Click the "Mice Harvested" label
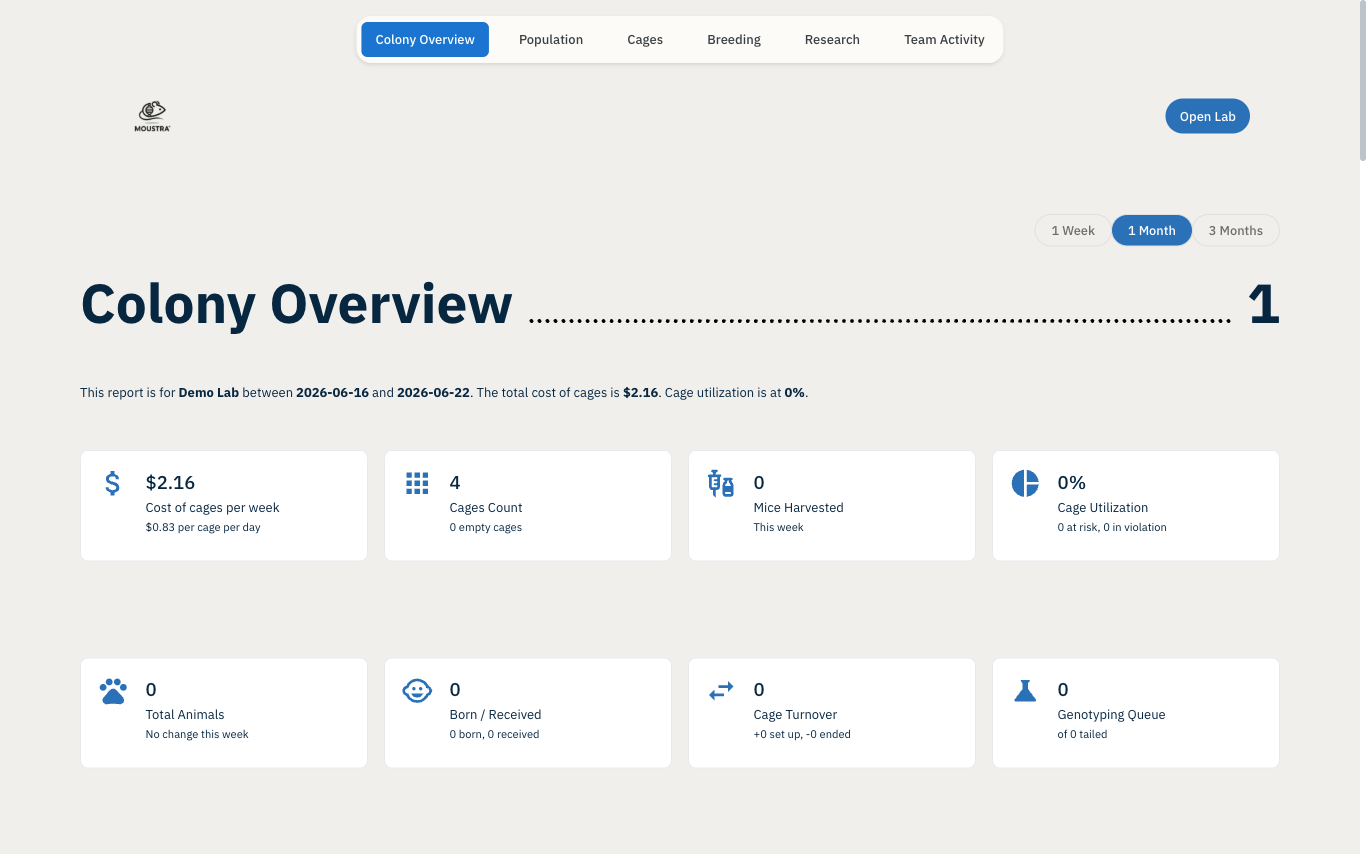 (x=799, y=508)
